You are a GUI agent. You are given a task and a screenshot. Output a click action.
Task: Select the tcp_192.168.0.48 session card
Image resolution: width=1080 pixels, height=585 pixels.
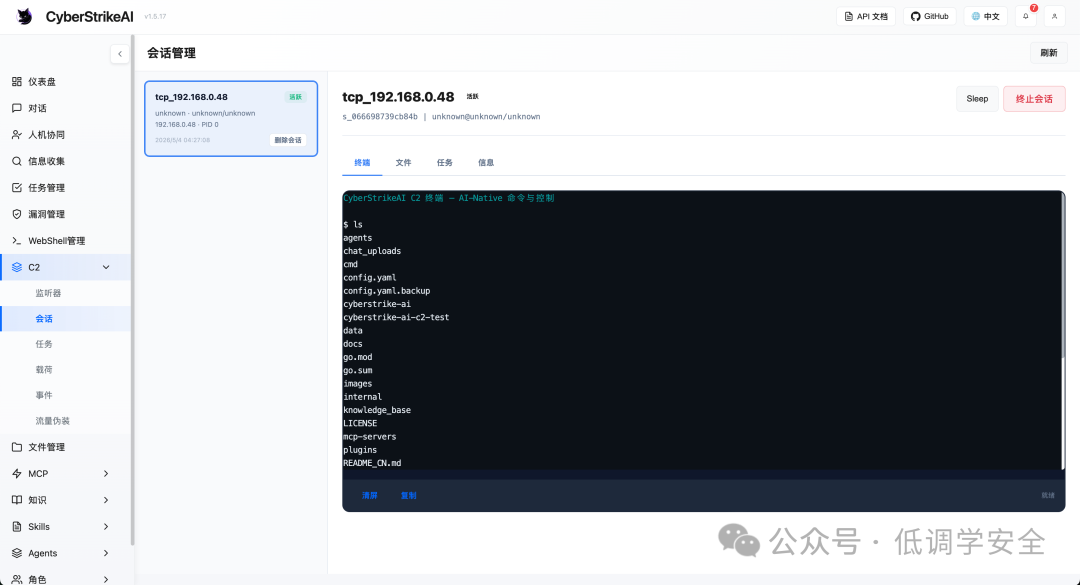[x=231, y=119]
